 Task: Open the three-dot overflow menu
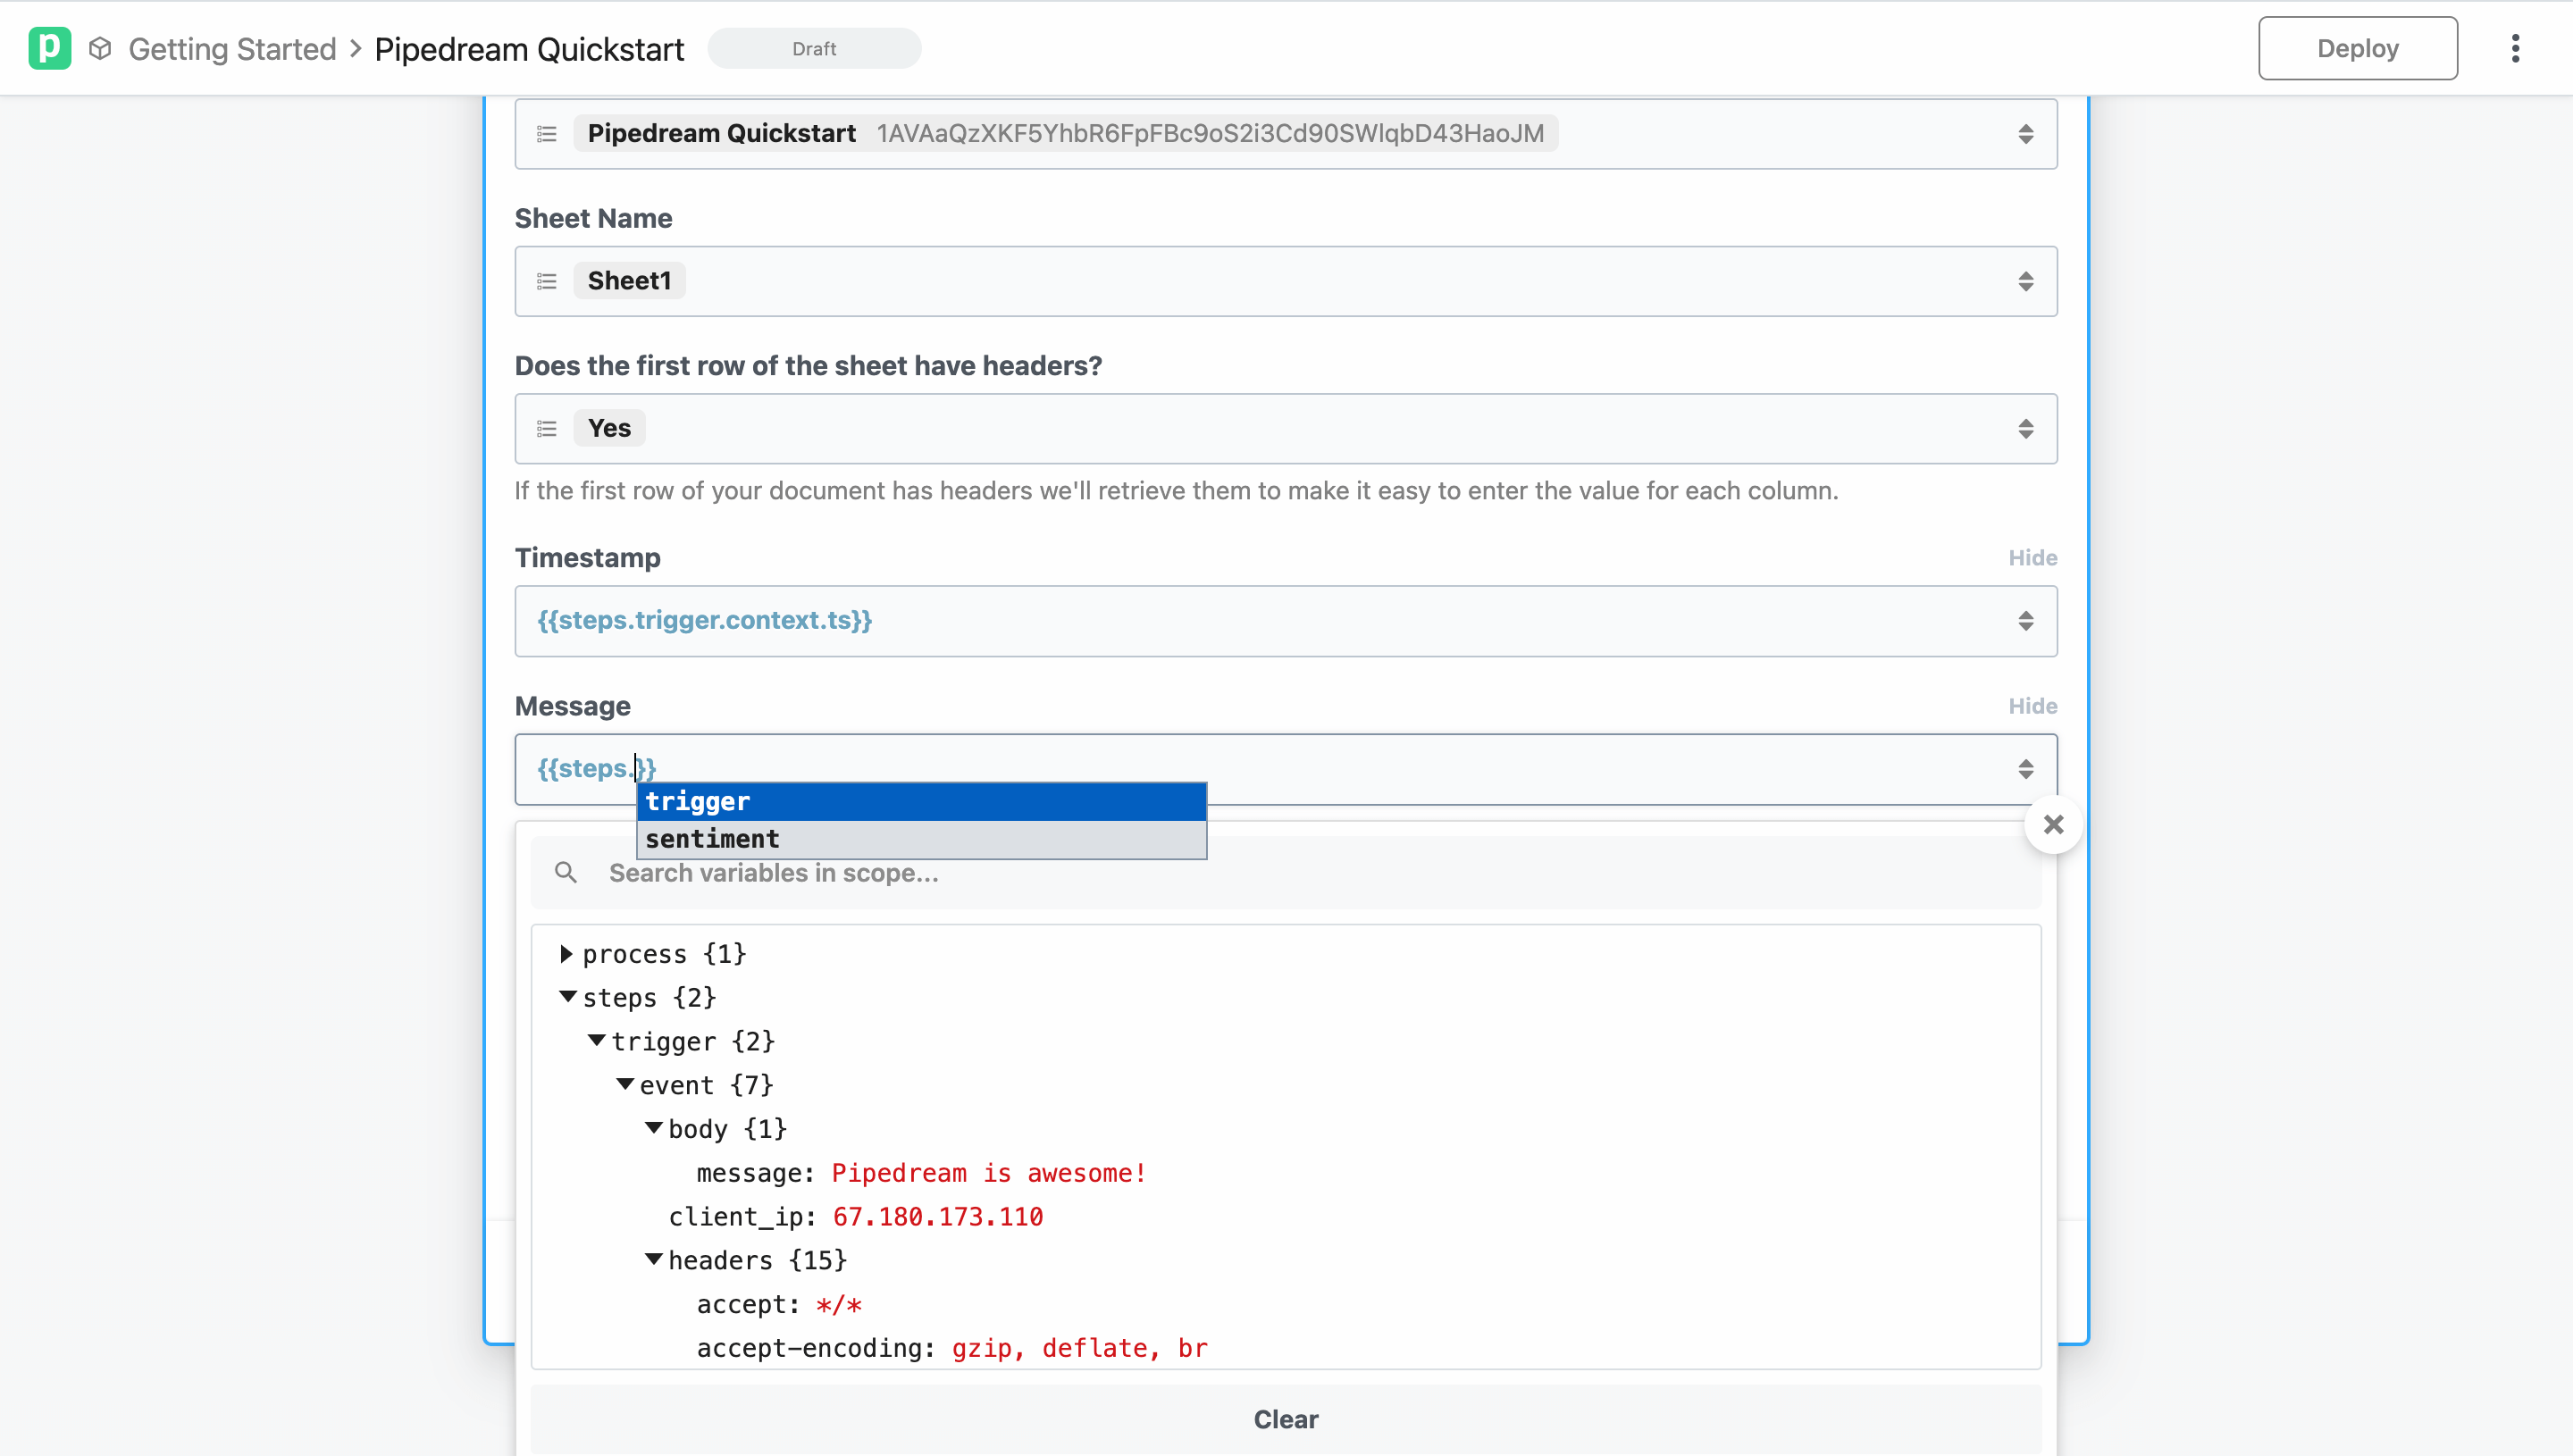(2515, 47)
